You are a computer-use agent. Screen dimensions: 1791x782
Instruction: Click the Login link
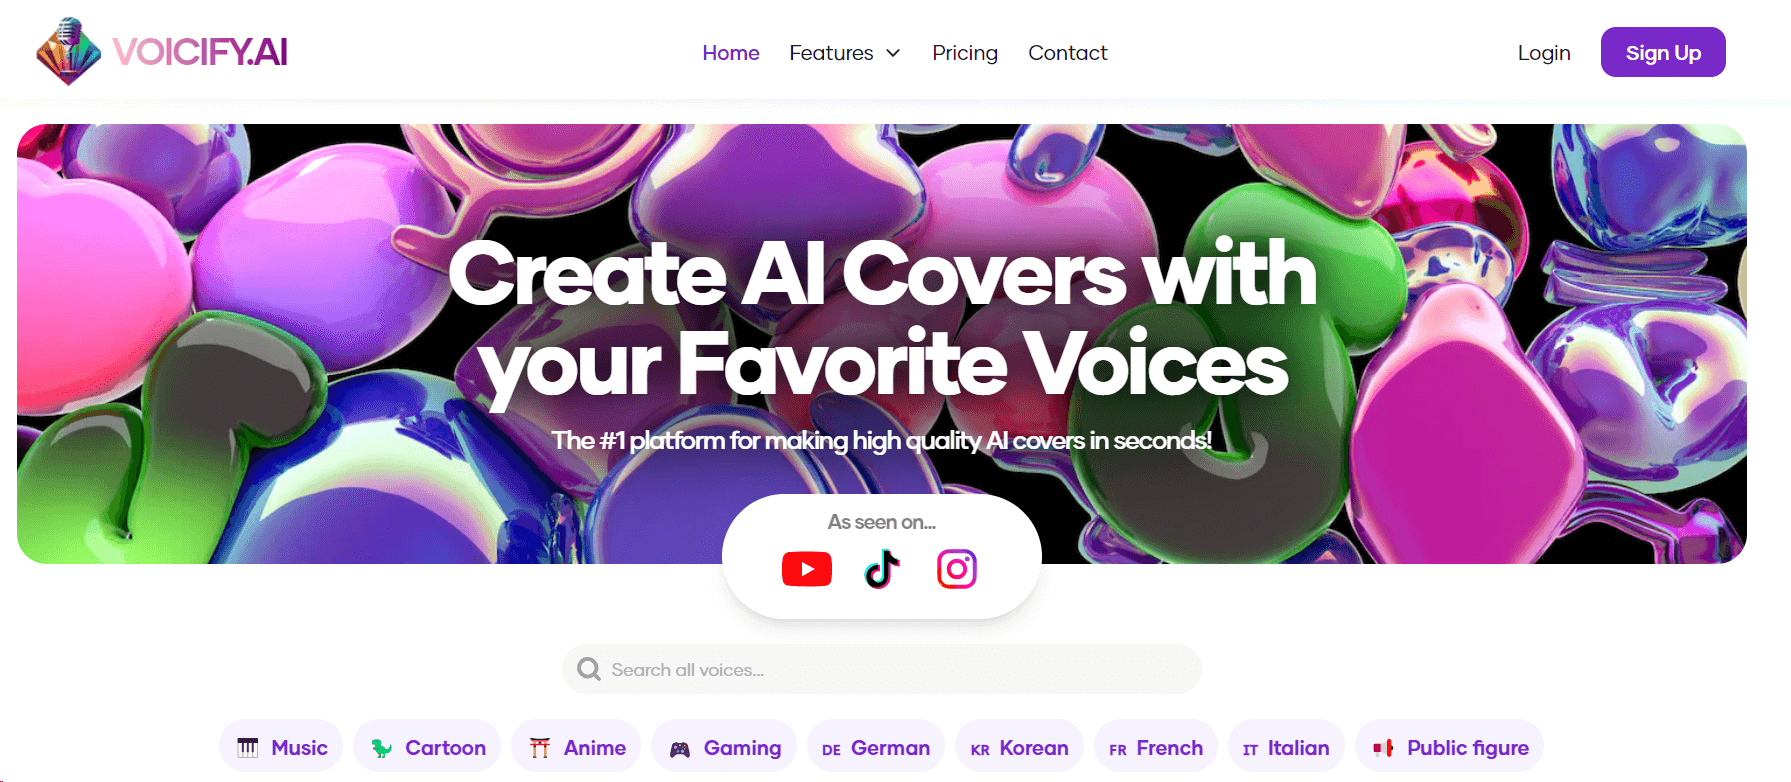click(1544, 53)
